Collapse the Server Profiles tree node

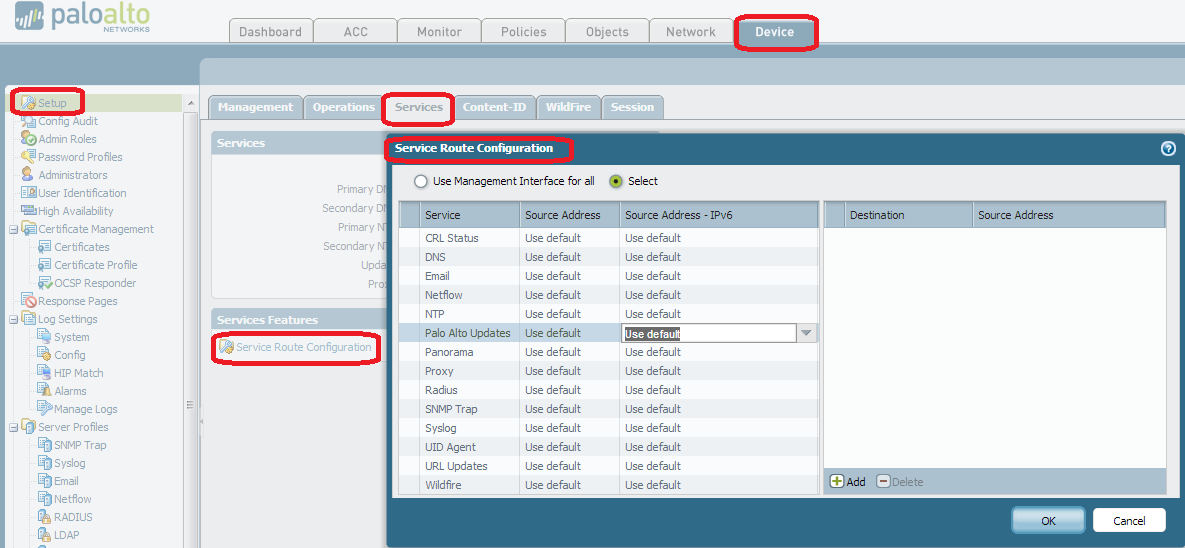tap(13, 427)
